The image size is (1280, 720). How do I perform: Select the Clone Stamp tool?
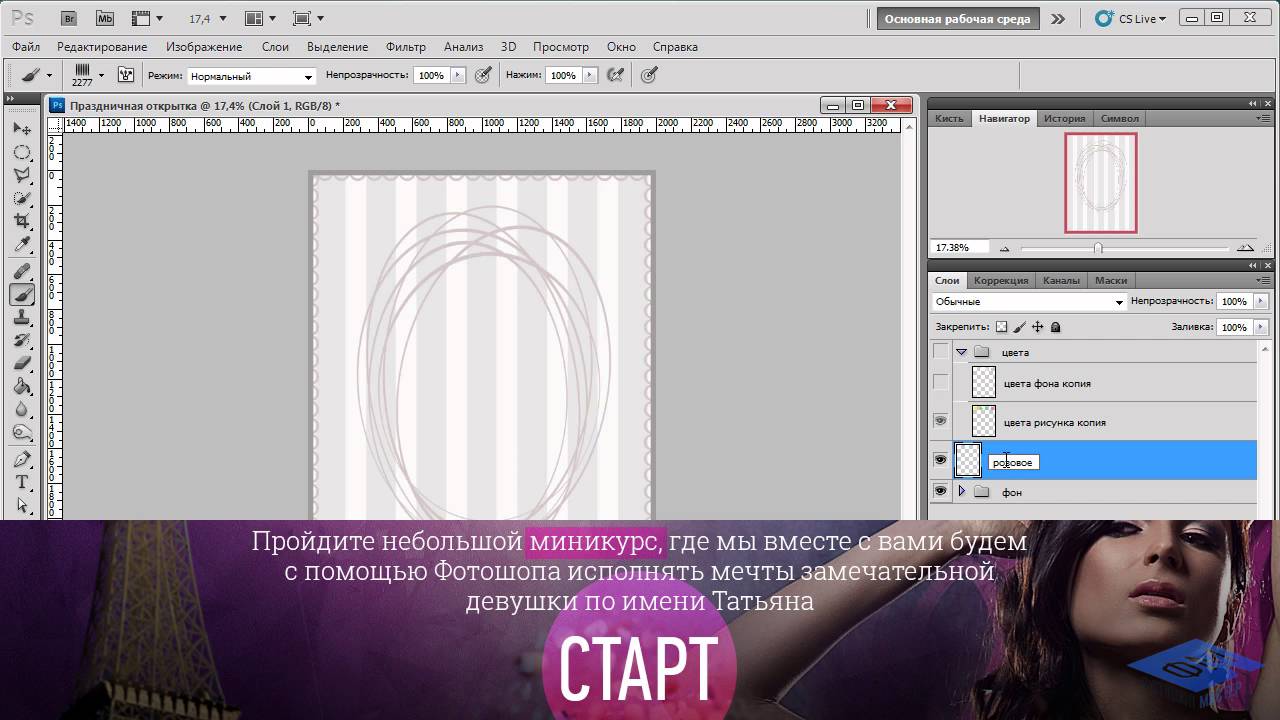pos(22,317)
